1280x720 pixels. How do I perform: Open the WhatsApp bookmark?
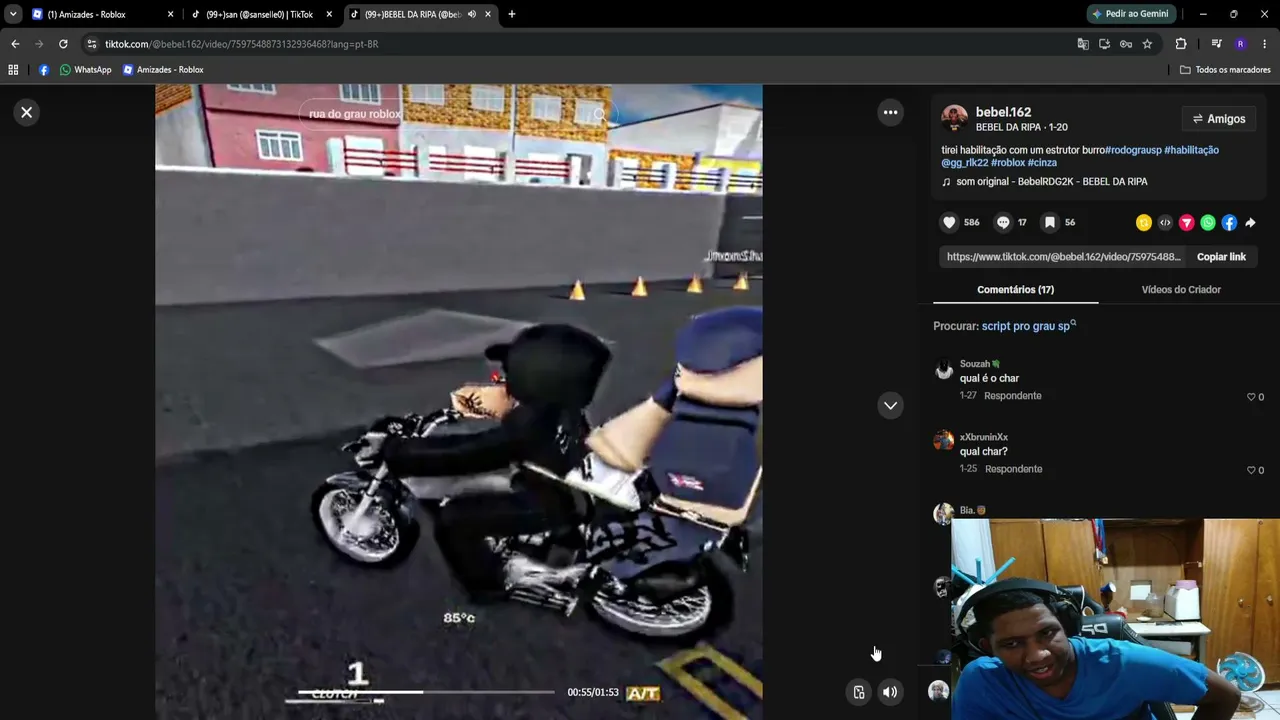tap(86, 70)
